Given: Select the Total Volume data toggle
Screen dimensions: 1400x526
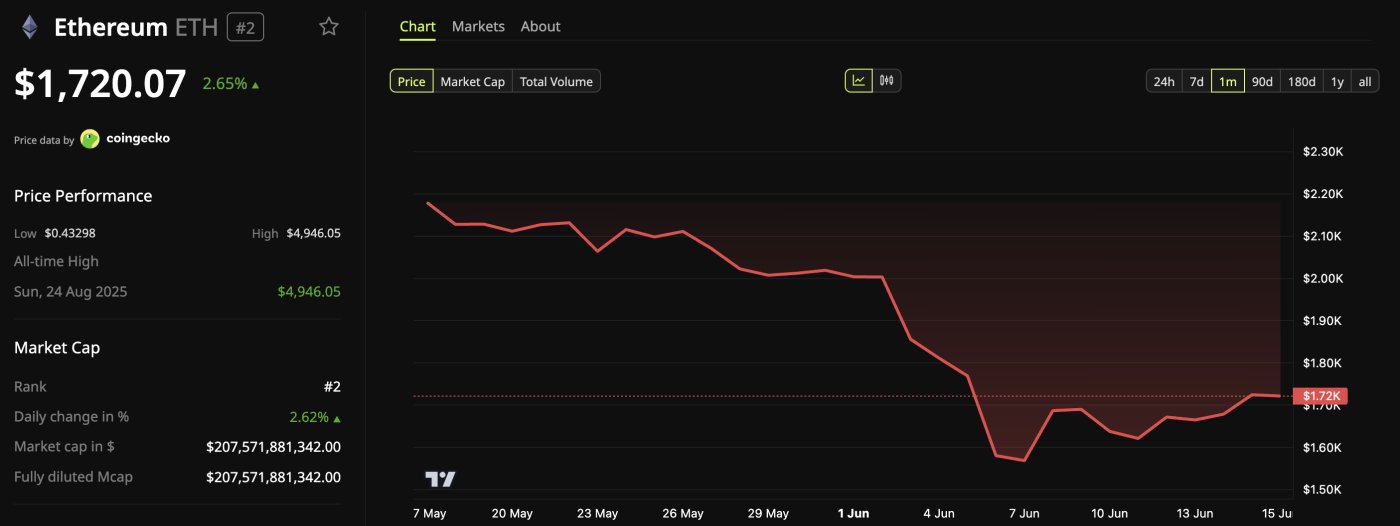Looking at the screenshot, I should 556,81.
